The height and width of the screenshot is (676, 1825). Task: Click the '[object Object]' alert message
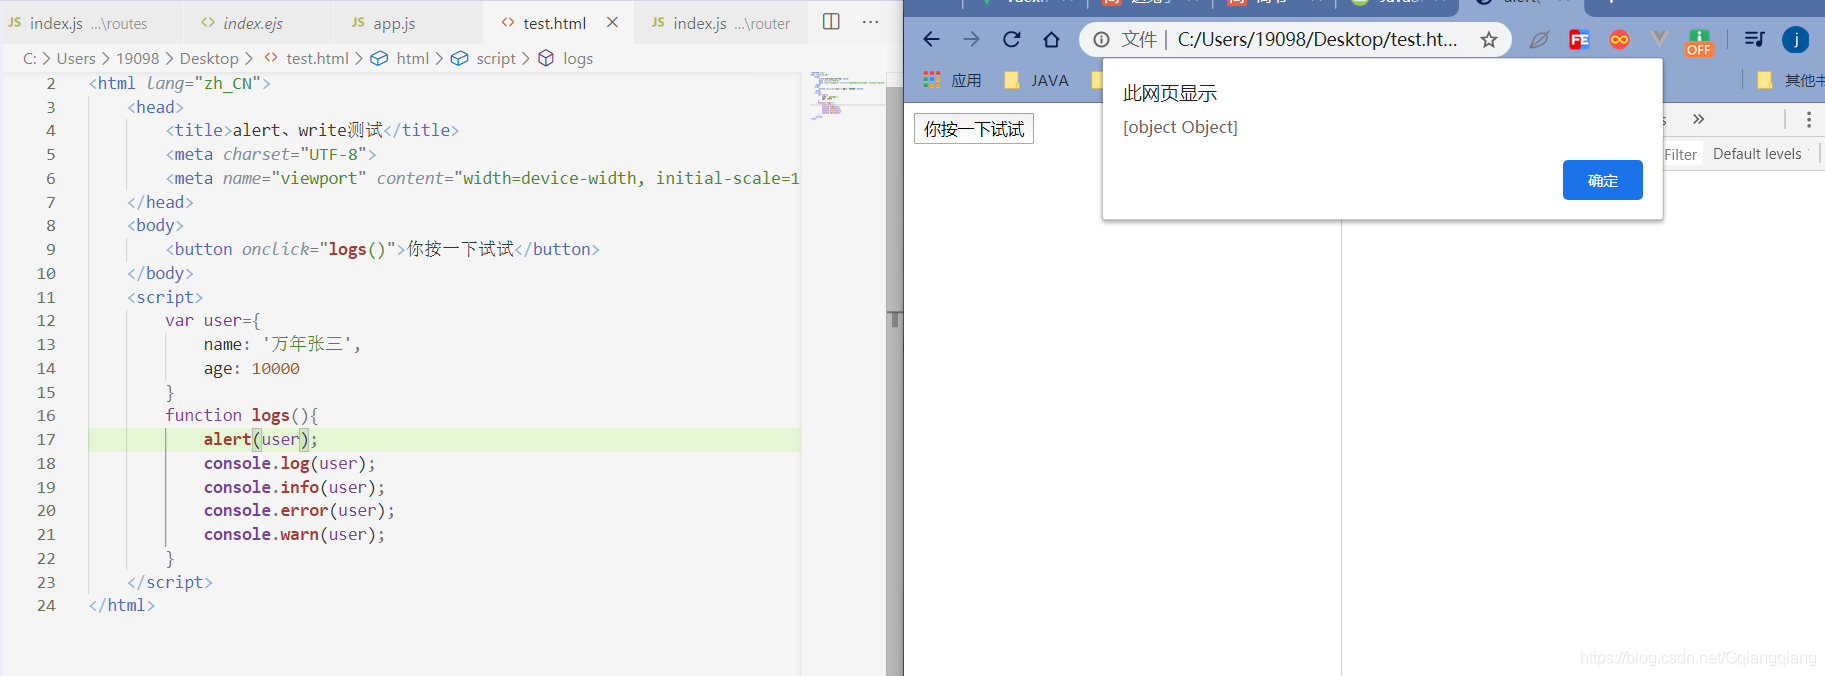pyautogui.click(x=1180, y=127)
